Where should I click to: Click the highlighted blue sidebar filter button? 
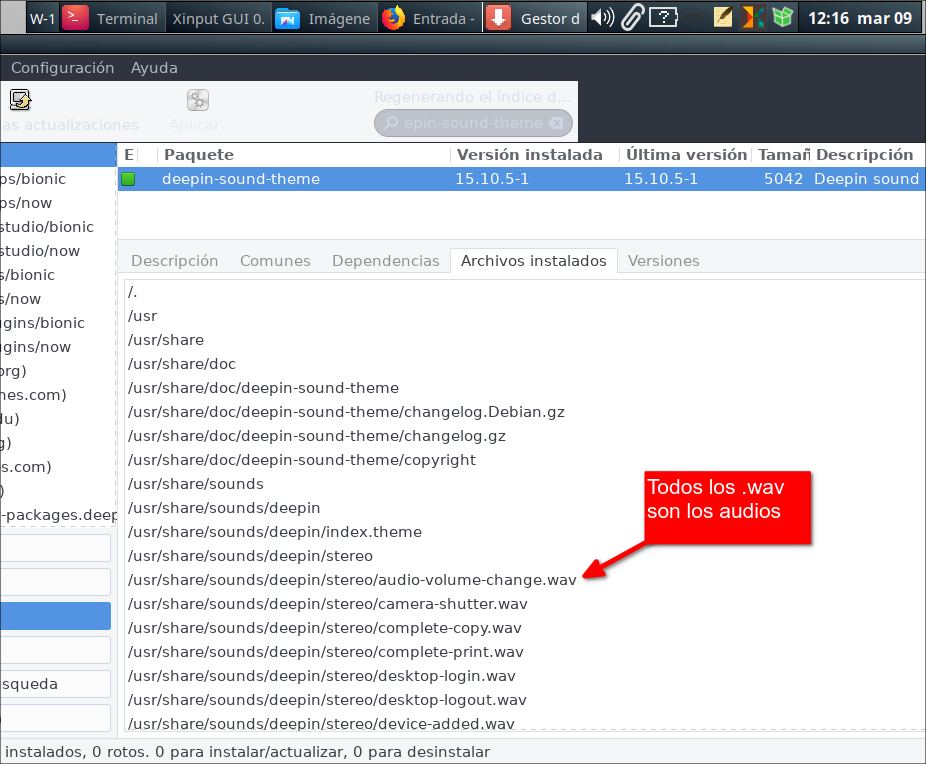click(x=56, y=616)
